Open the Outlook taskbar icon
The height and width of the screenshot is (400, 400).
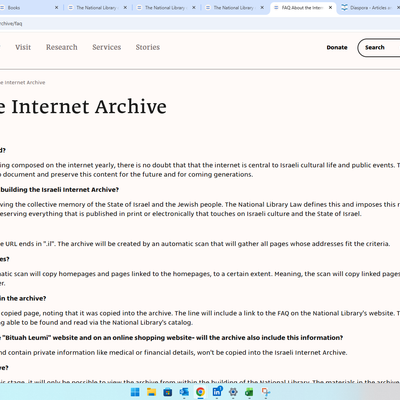click(x=184, y=392)
